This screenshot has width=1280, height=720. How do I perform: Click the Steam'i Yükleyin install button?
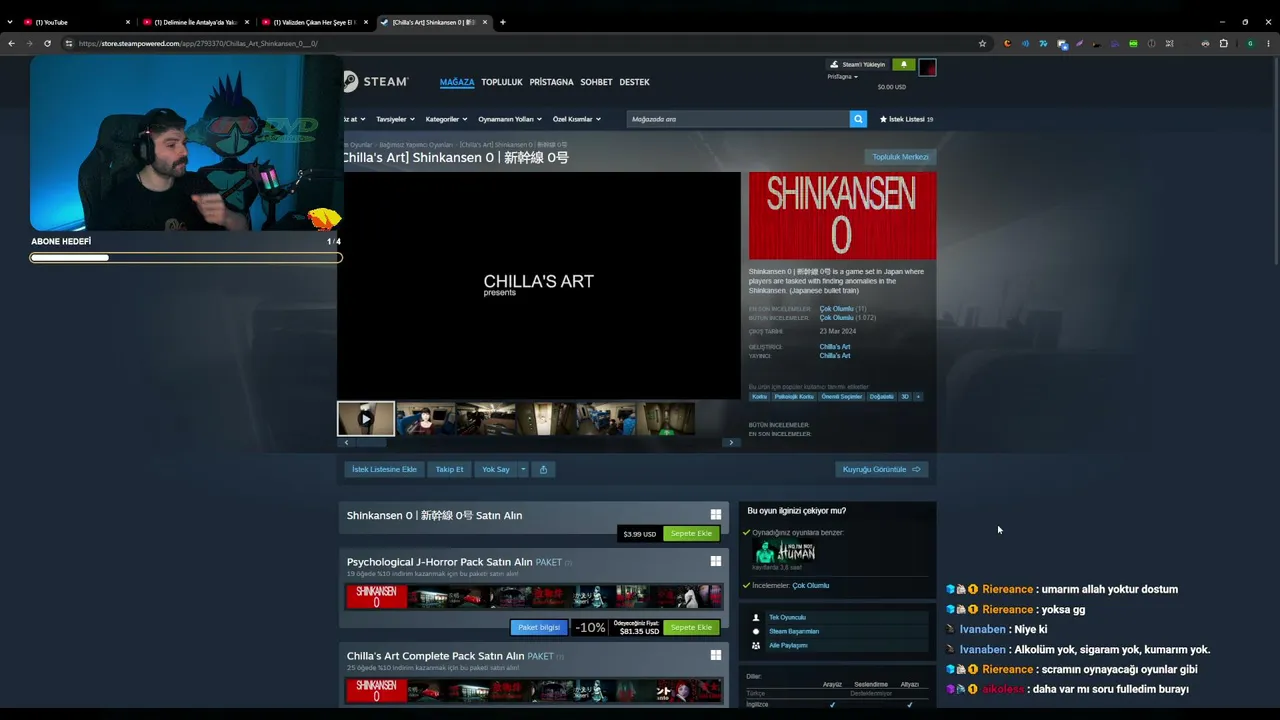coord(858,64)
